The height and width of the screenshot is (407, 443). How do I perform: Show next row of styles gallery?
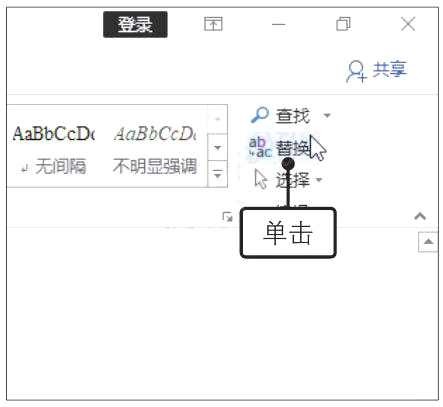[x=218, y=147]
